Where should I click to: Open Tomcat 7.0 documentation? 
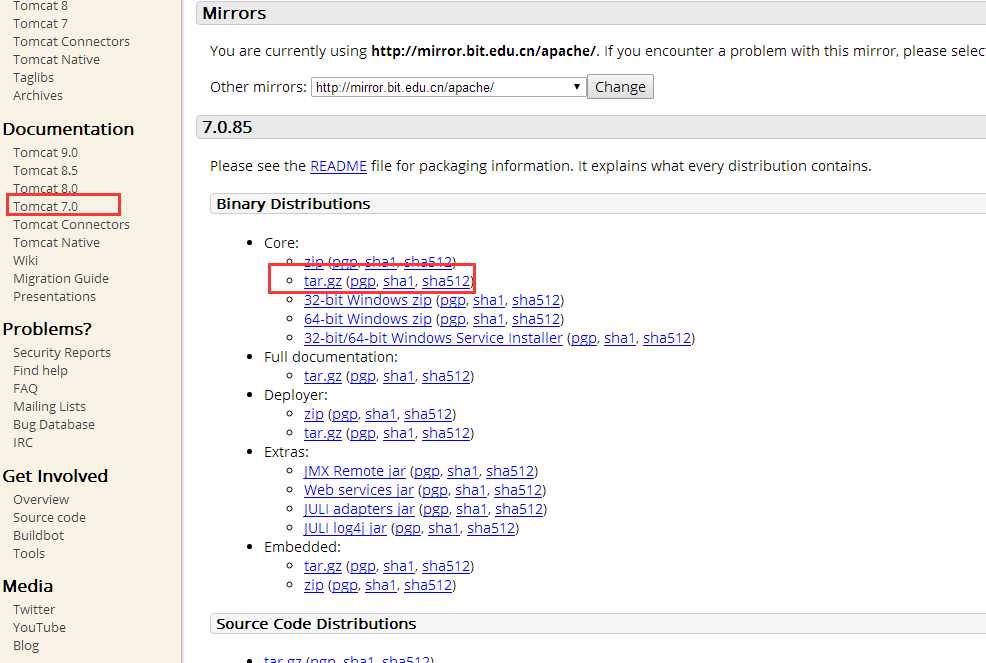pos(45,206)
